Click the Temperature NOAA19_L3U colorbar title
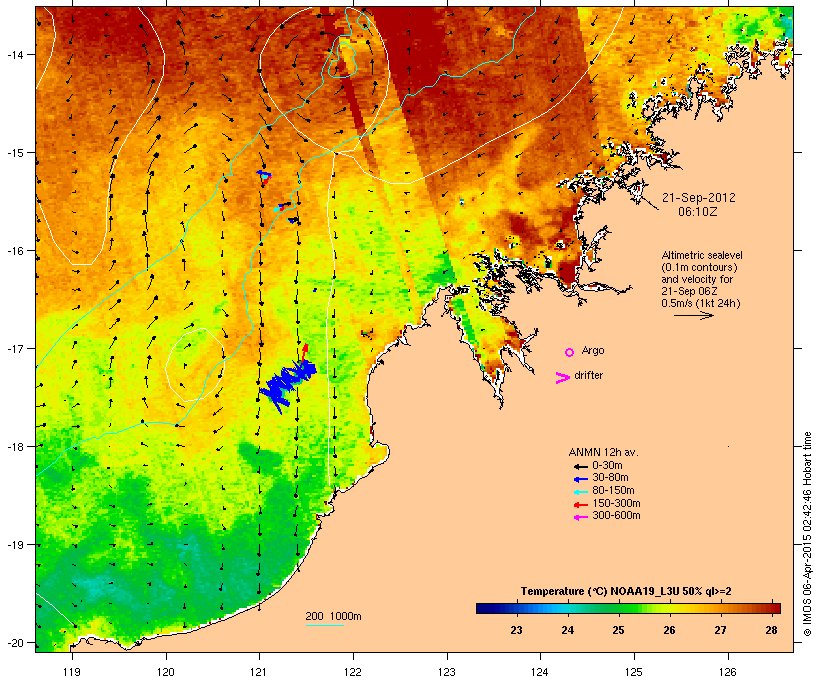820x680 pixels. pos(626,592)
